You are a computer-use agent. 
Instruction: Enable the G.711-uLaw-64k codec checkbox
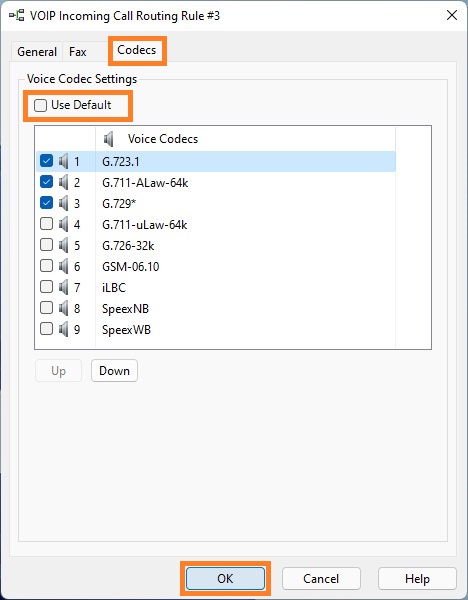click(46, 224)
